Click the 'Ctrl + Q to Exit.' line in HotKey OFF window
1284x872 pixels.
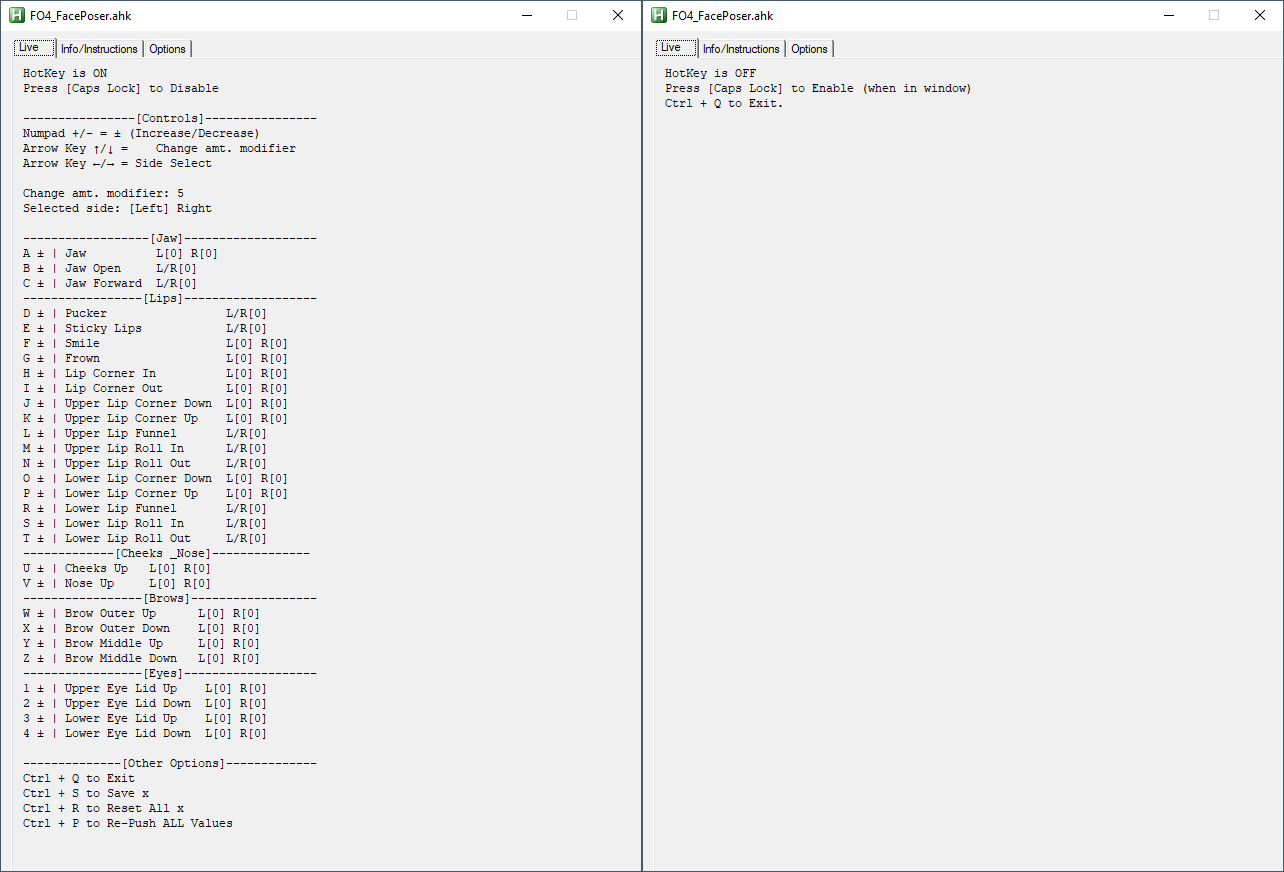[724, 103]
